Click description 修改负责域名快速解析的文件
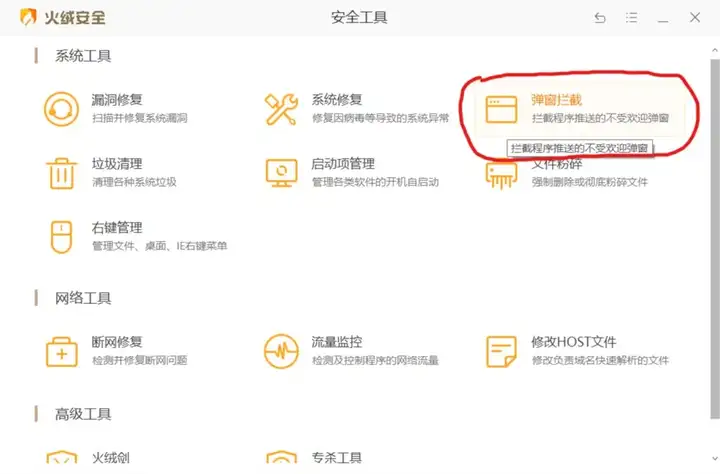Screen dimensions: 720x474 pyautogui.click(x=600, y=360)
